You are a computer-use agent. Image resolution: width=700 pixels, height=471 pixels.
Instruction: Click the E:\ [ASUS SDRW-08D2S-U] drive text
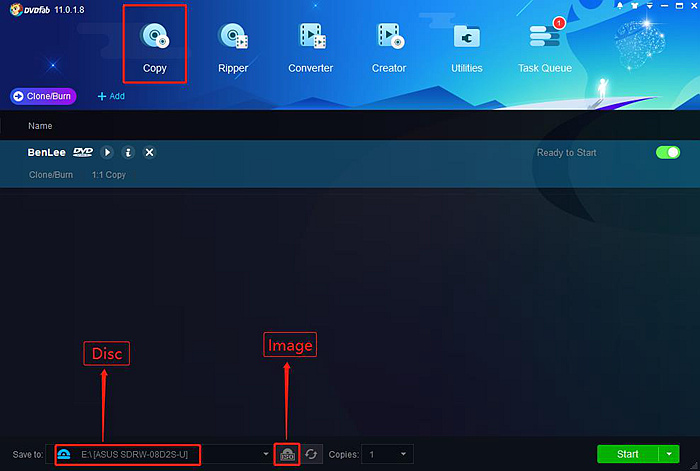tap(134, 454)
